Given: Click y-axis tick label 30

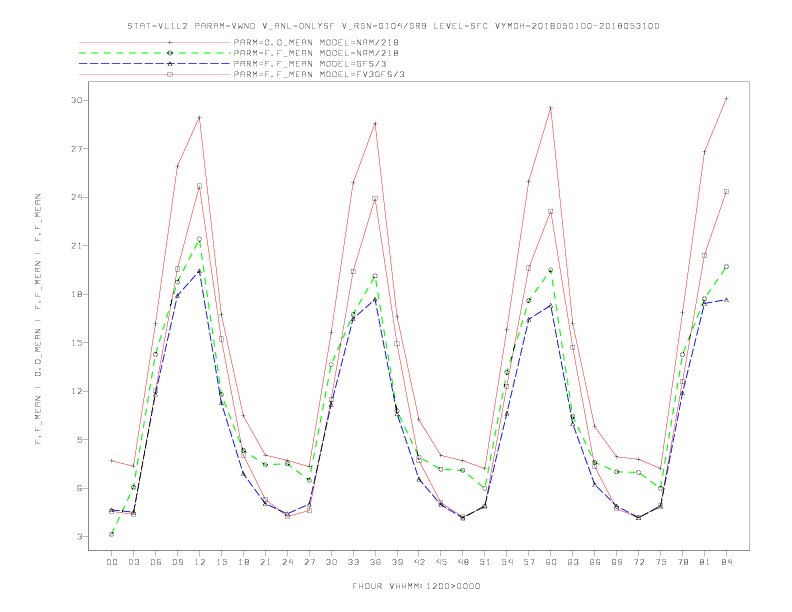Looking at the screenshot, I should 76,100.
